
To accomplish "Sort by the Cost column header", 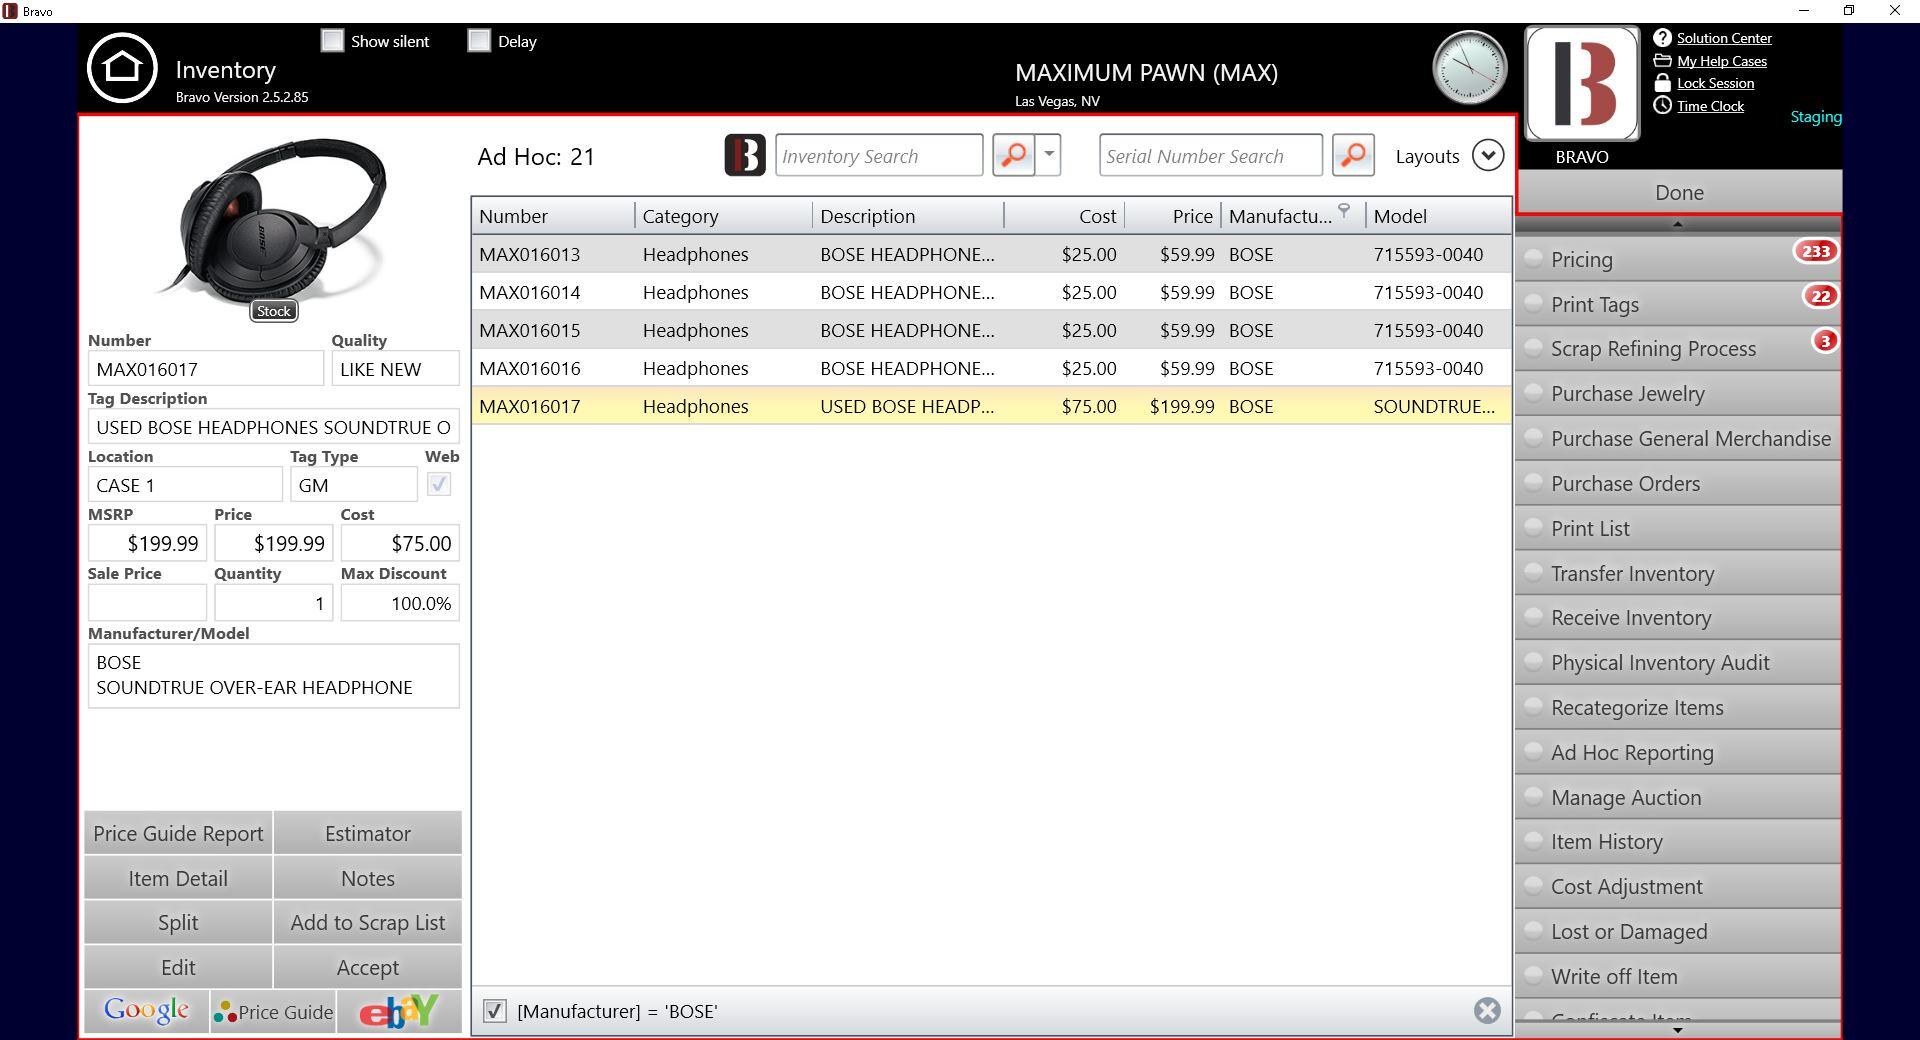I will click(x=1065, y=216).
